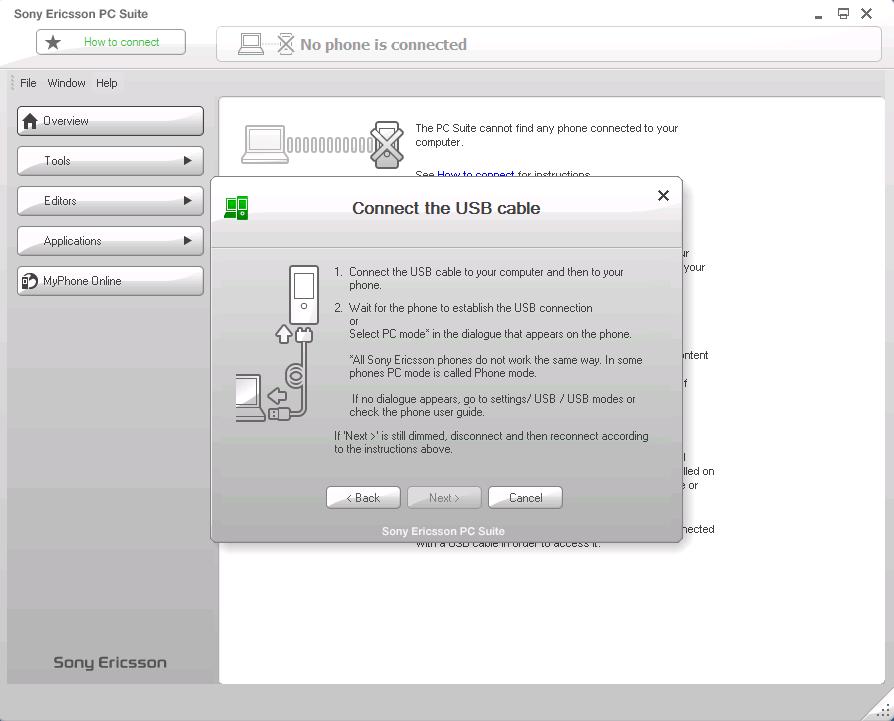Expand the Applications submenu arrow
Viewport: 894px width, 721px height.
coord(188,241)
